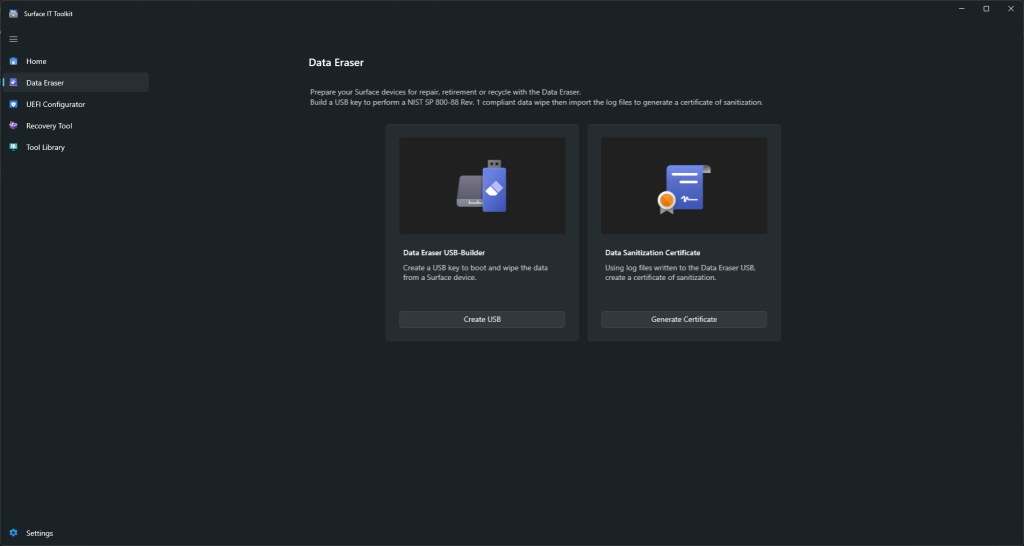Click the Data Eraser USB-Builder card title
Image resolution: width=1024 pixels, height=546 pixels.
[x=444, y=253]
